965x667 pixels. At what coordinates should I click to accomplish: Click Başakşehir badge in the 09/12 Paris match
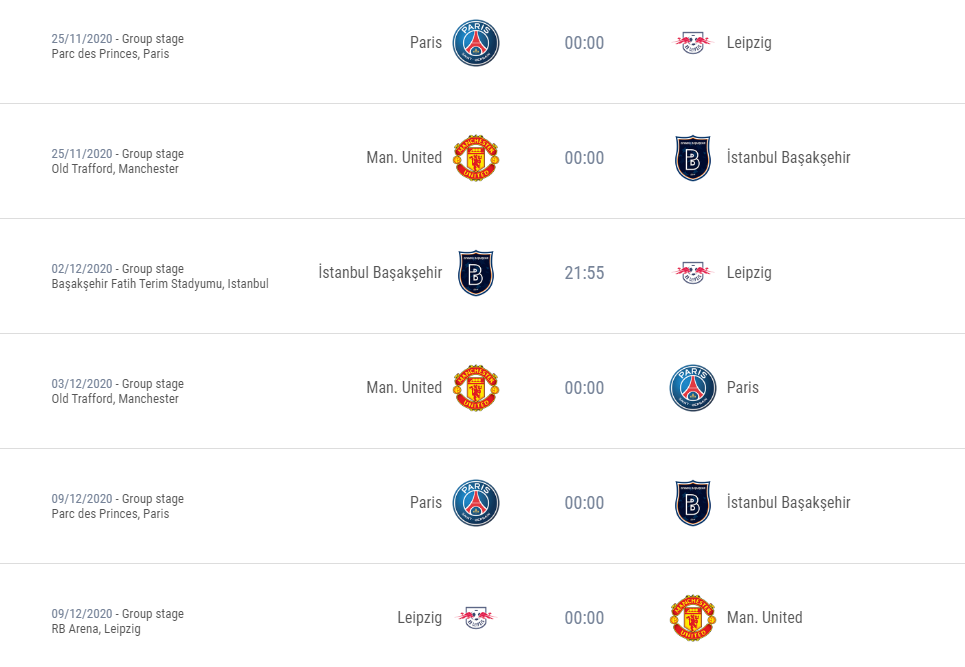pyautogui.click(x=692, y=503)
